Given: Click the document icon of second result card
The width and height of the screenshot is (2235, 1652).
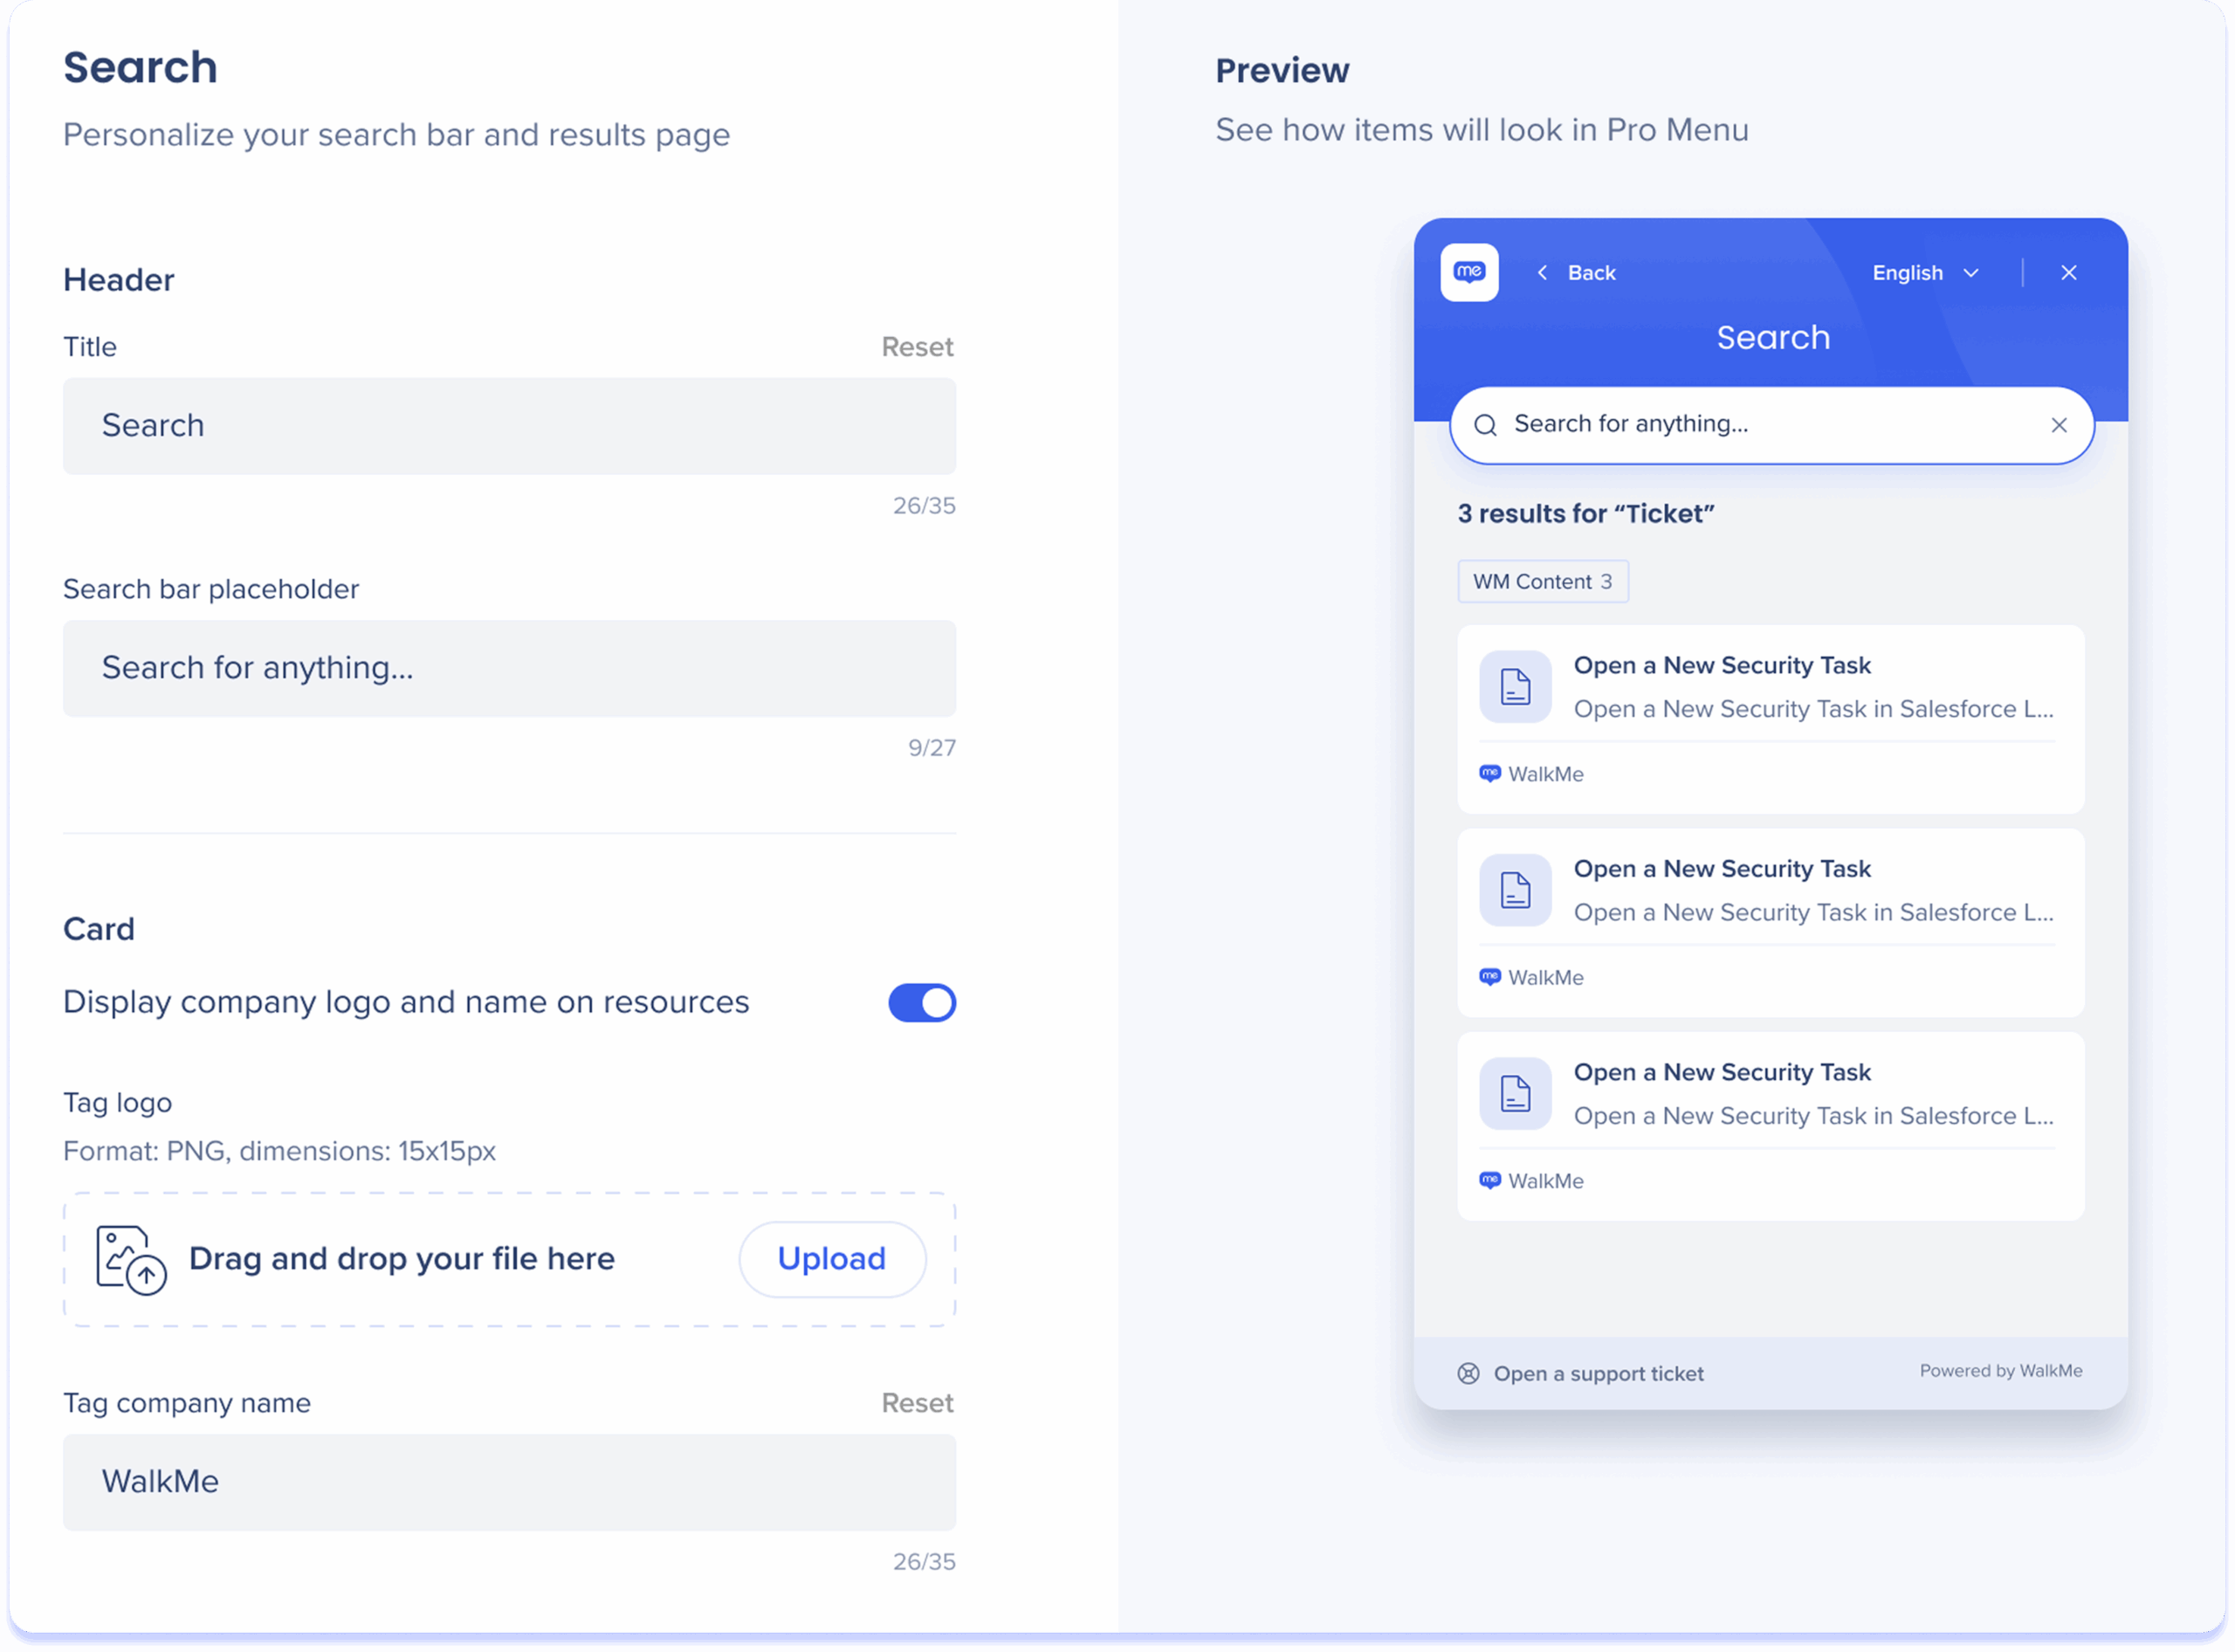Looking at the screenshot, I should click(x=1515, y=890).
